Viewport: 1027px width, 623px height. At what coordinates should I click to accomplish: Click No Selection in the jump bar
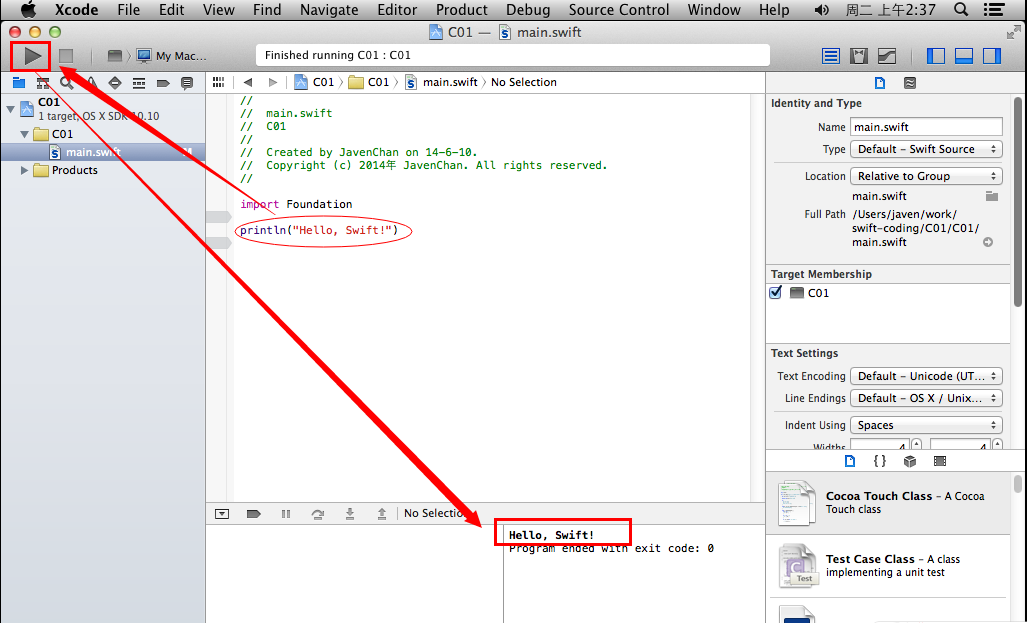[524, 82]
